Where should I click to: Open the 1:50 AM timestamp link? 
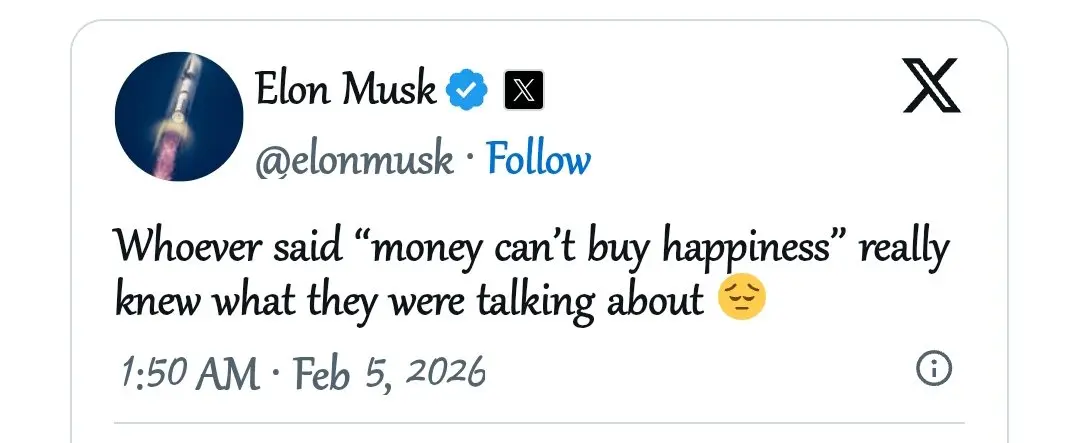pos(187,373)
